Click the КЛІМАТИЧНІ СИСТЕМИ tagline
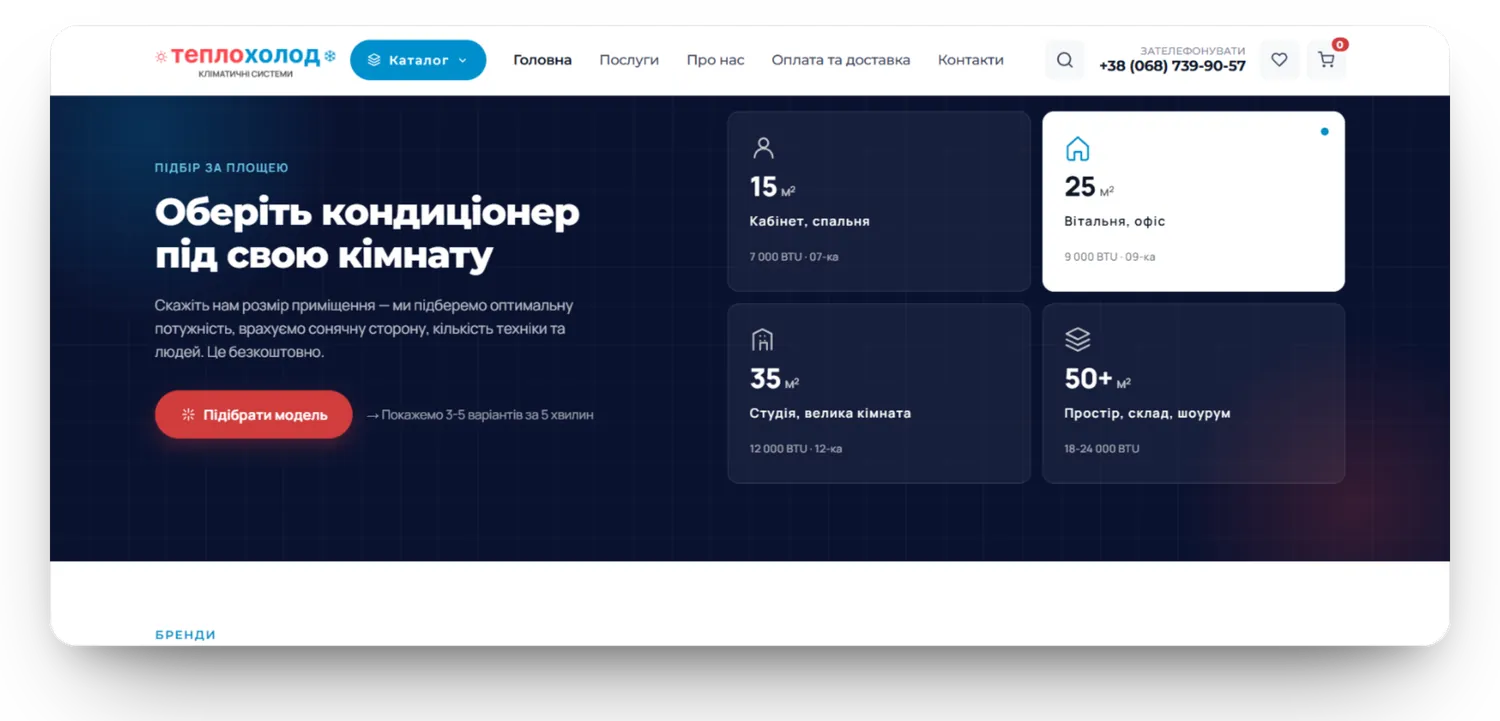 246,74
